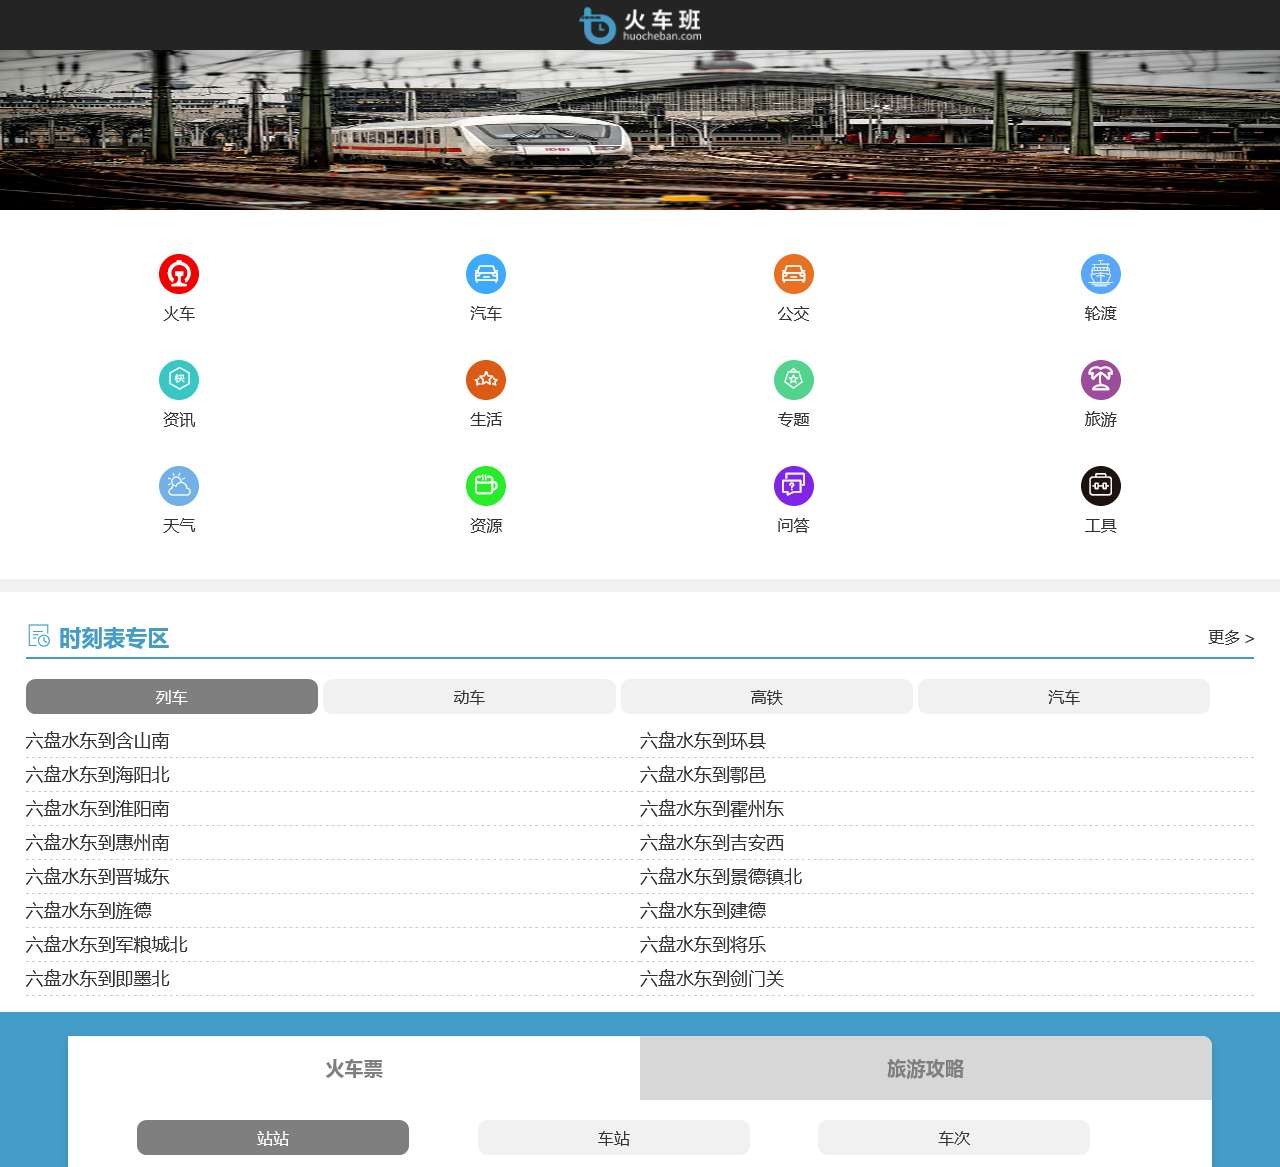Open 六盘水东到含山南 timetable link
Screen dimensions: 1280x1167
tap(98, 741)
